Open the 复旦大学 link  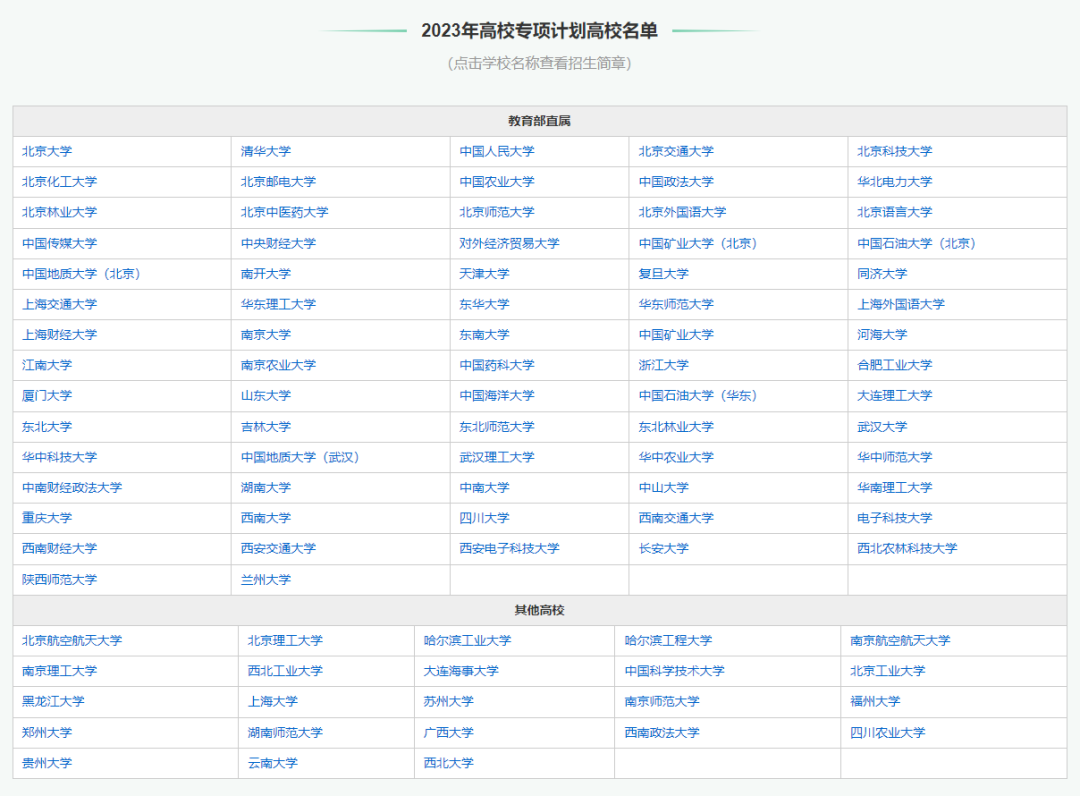(664, 273)
